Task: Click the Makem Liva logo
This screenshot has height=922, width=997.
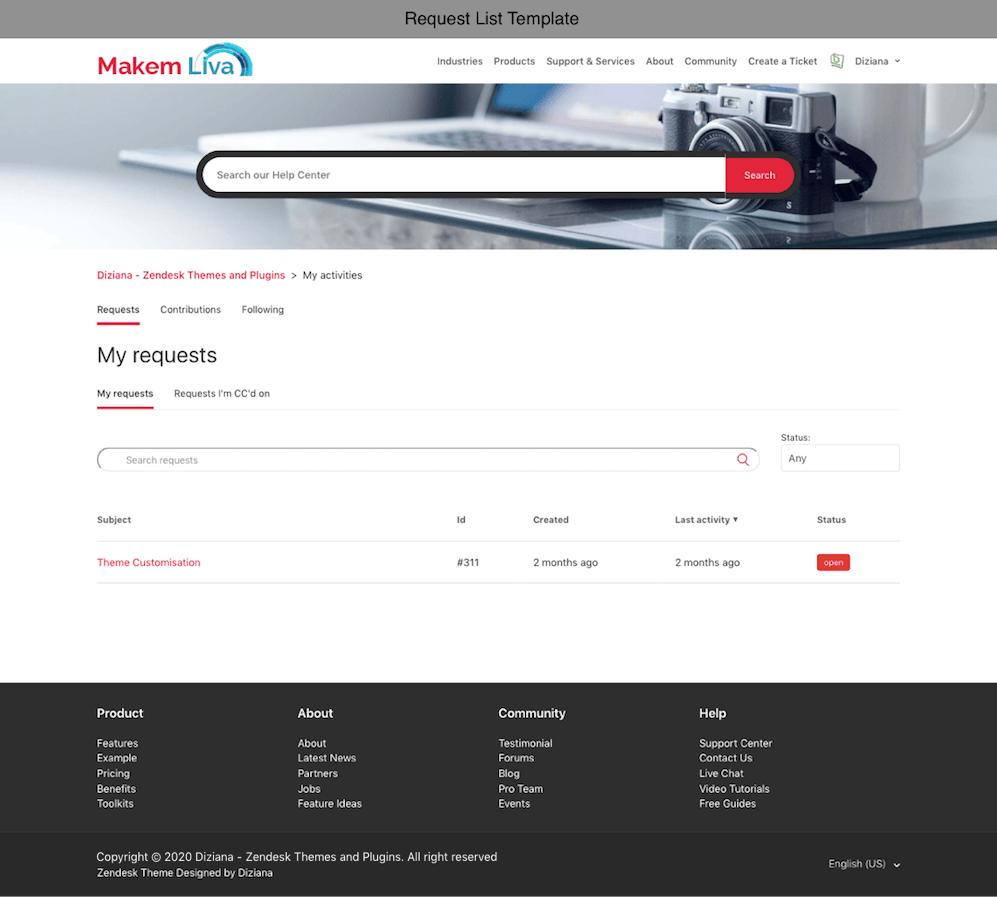Action: click(x=174, y=62)
